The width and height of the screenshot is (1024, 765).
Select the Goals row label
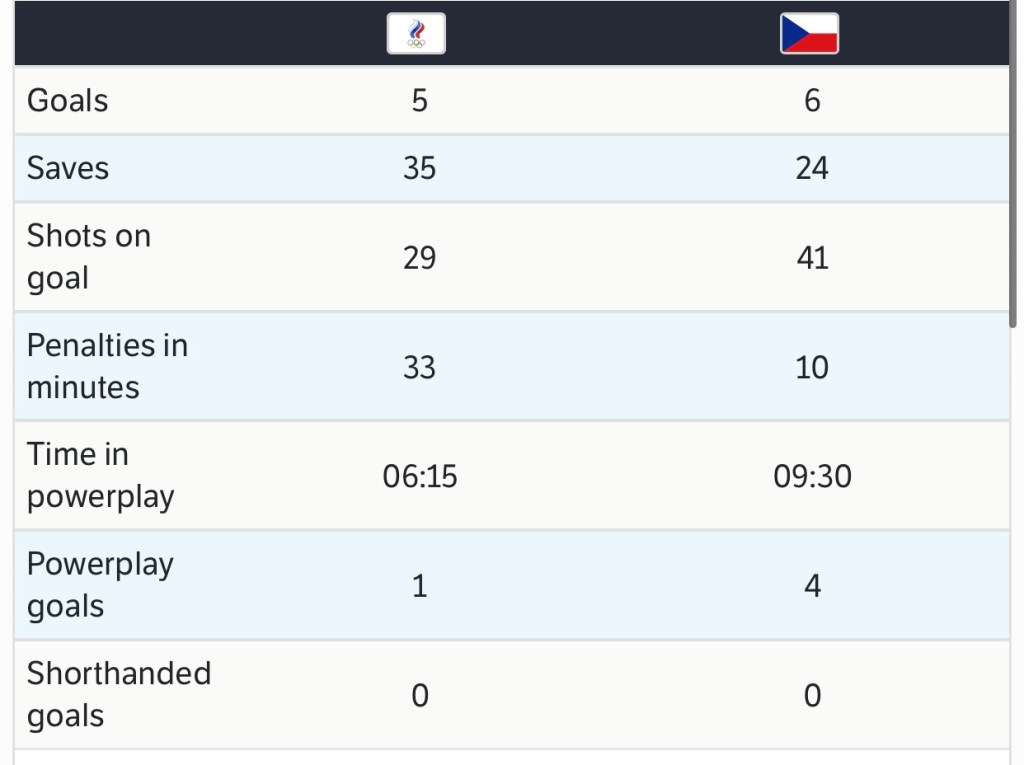[x=68, y=100]
